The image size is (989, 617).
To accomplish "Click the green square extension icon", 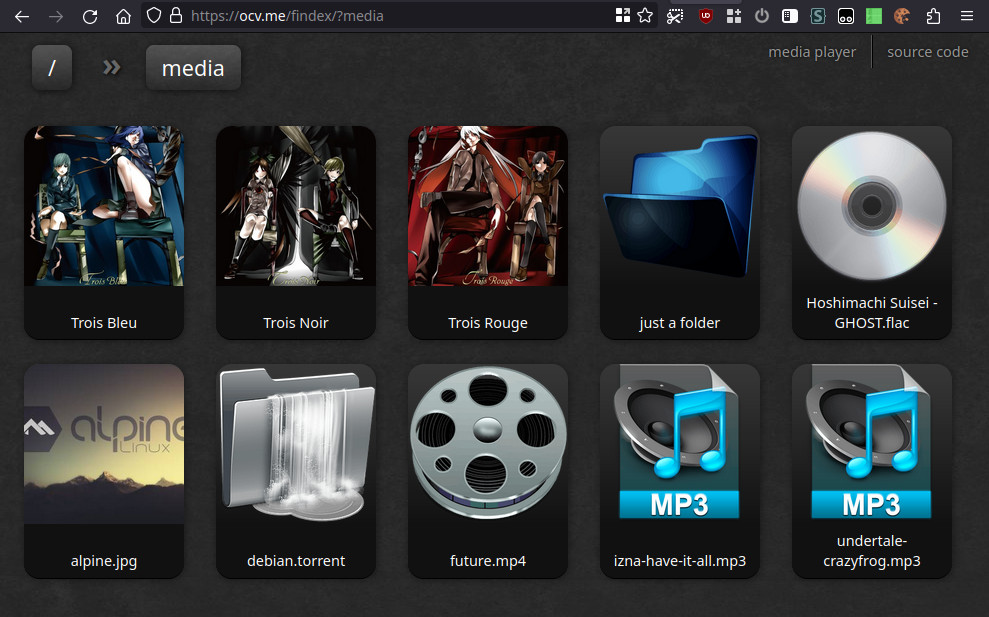I will pyautogui.click(x=874, y=16).
